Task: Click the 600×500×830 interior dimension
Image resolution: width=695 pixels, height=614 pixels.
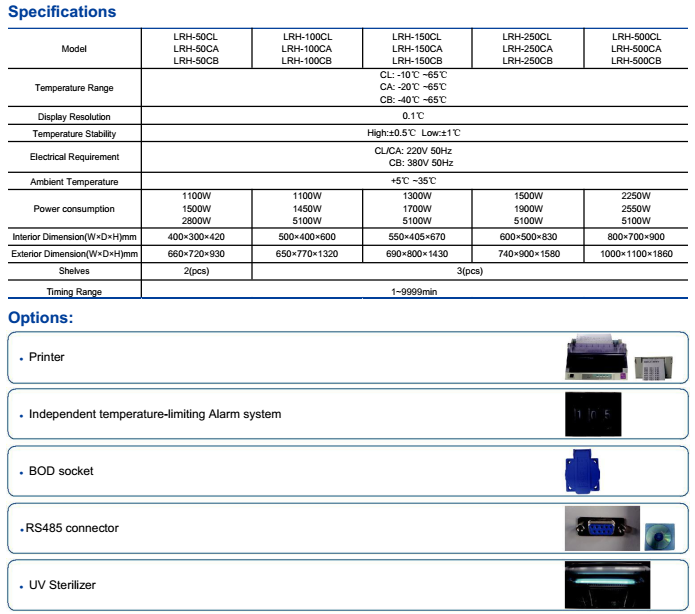Action: (x=528, y=237)
